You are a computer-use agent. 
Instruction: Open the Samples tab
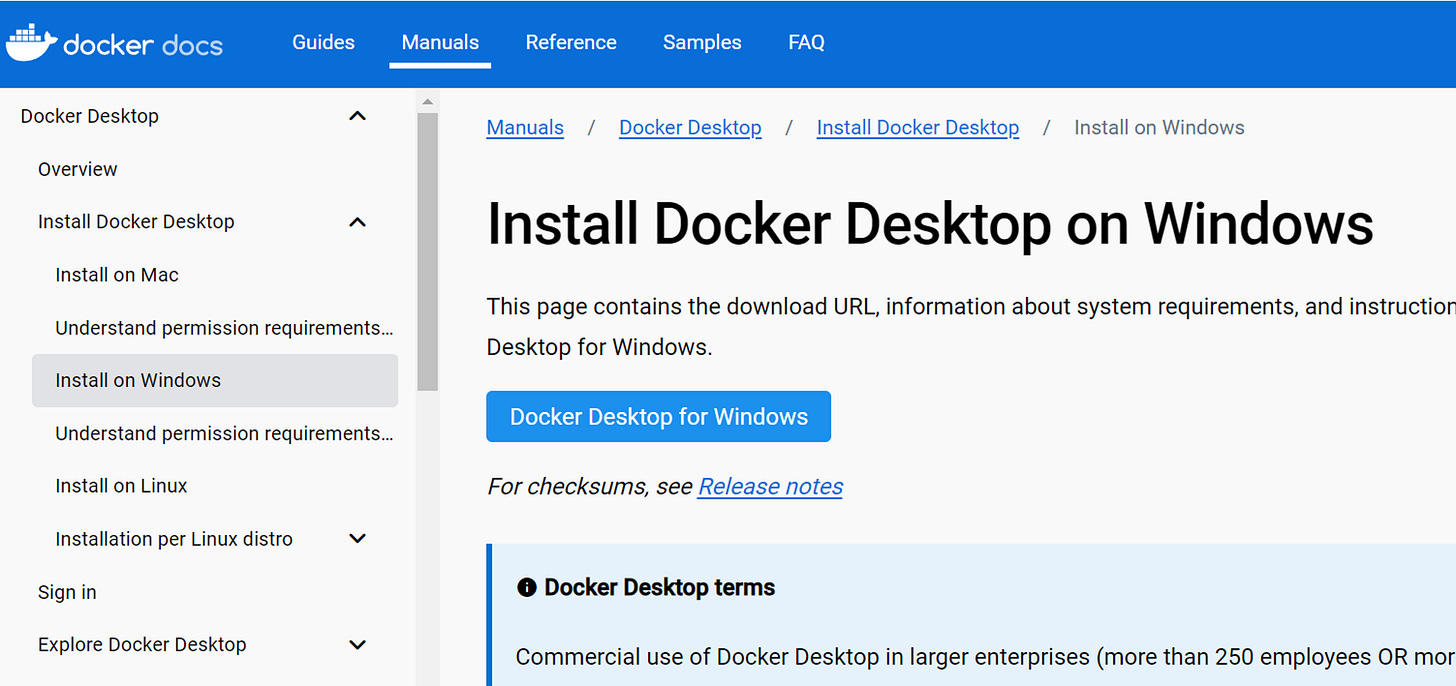702,42
